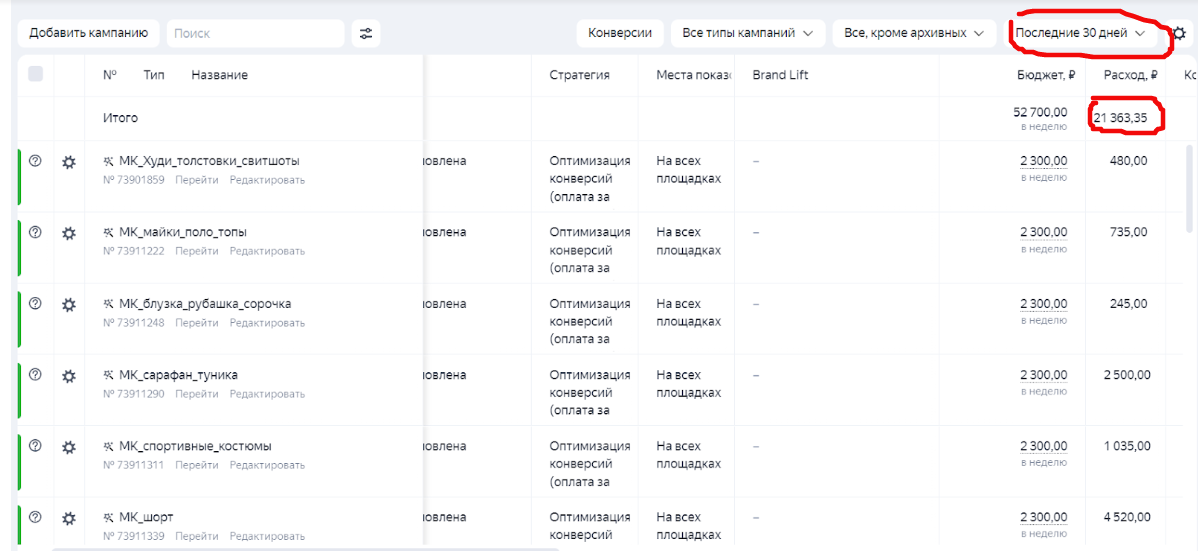Screen dimensions: 1198x551
Task: Click the 'Конверсии' button
Action: 620,33
